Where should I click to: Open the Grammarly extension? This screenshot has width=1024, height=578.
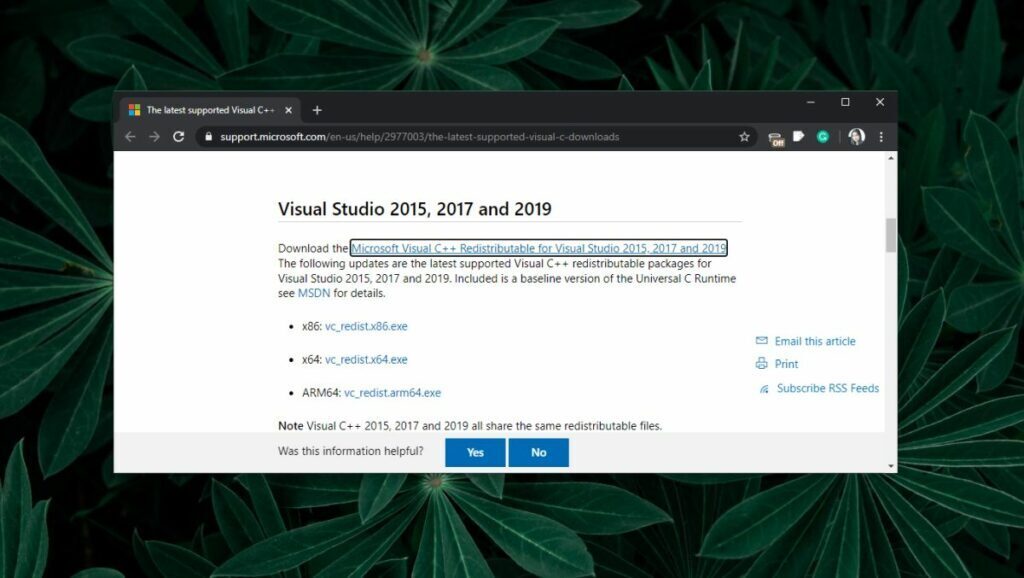[x=823, y=136]
